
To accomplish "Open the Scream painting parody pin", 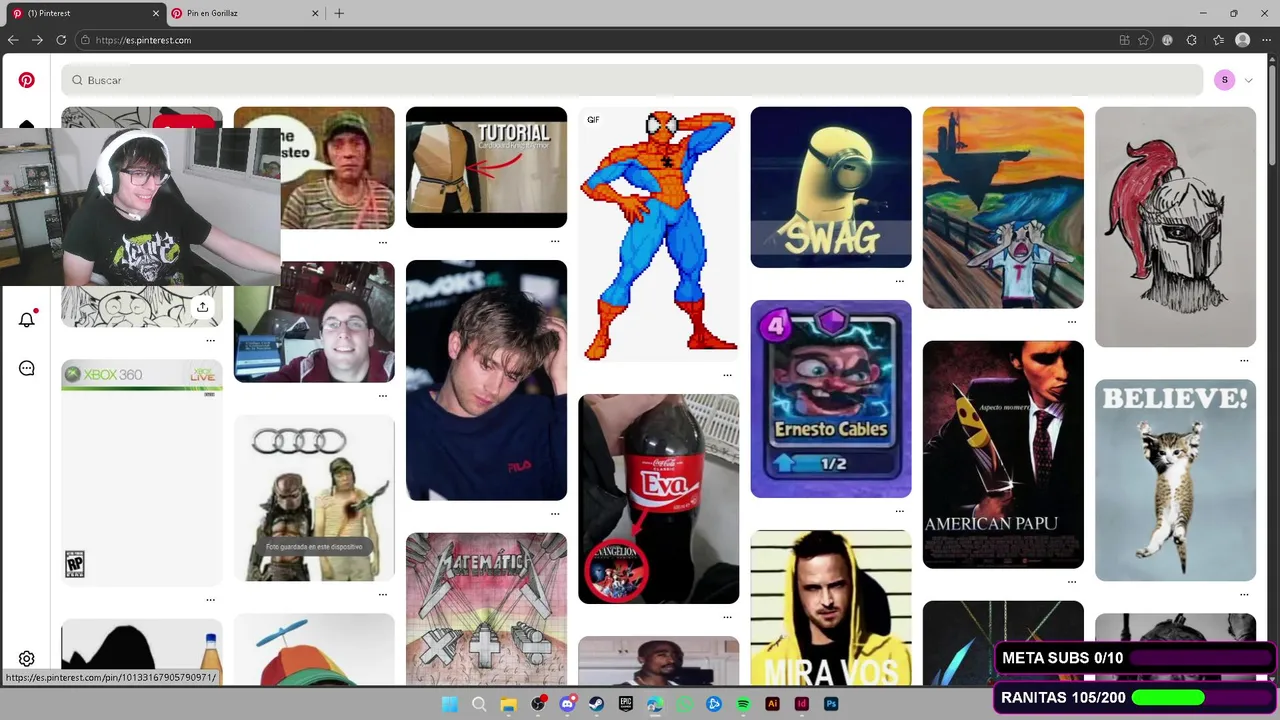I will tap(1003, 208).
